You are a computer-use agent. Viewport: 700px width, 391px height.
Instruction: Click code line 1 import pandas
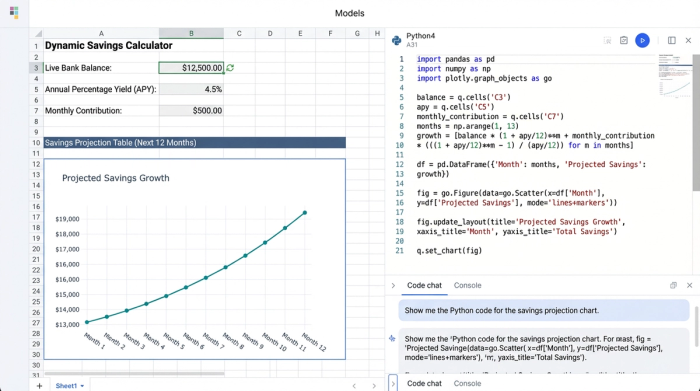point(455,59)
